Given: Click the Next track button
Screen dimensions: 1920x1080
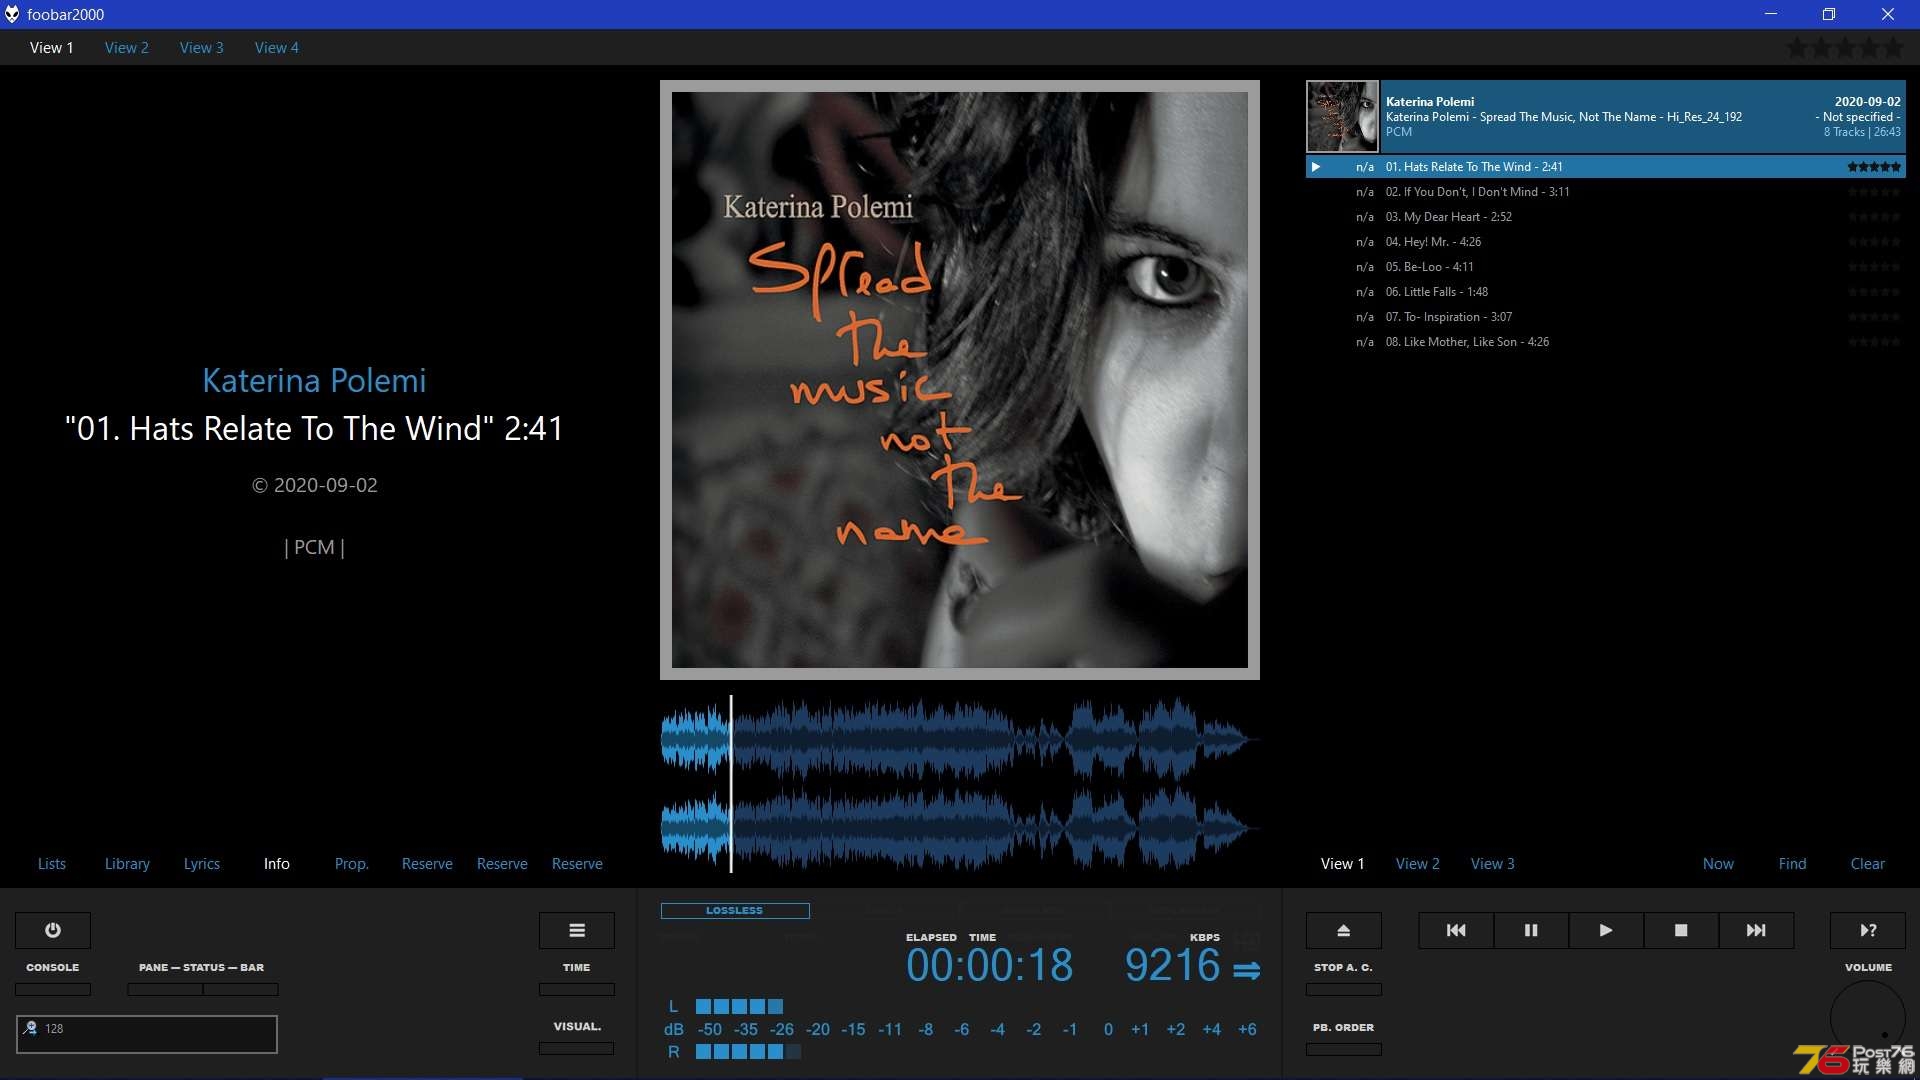Looking at the screenshot, I should (x=1756, y=930).
